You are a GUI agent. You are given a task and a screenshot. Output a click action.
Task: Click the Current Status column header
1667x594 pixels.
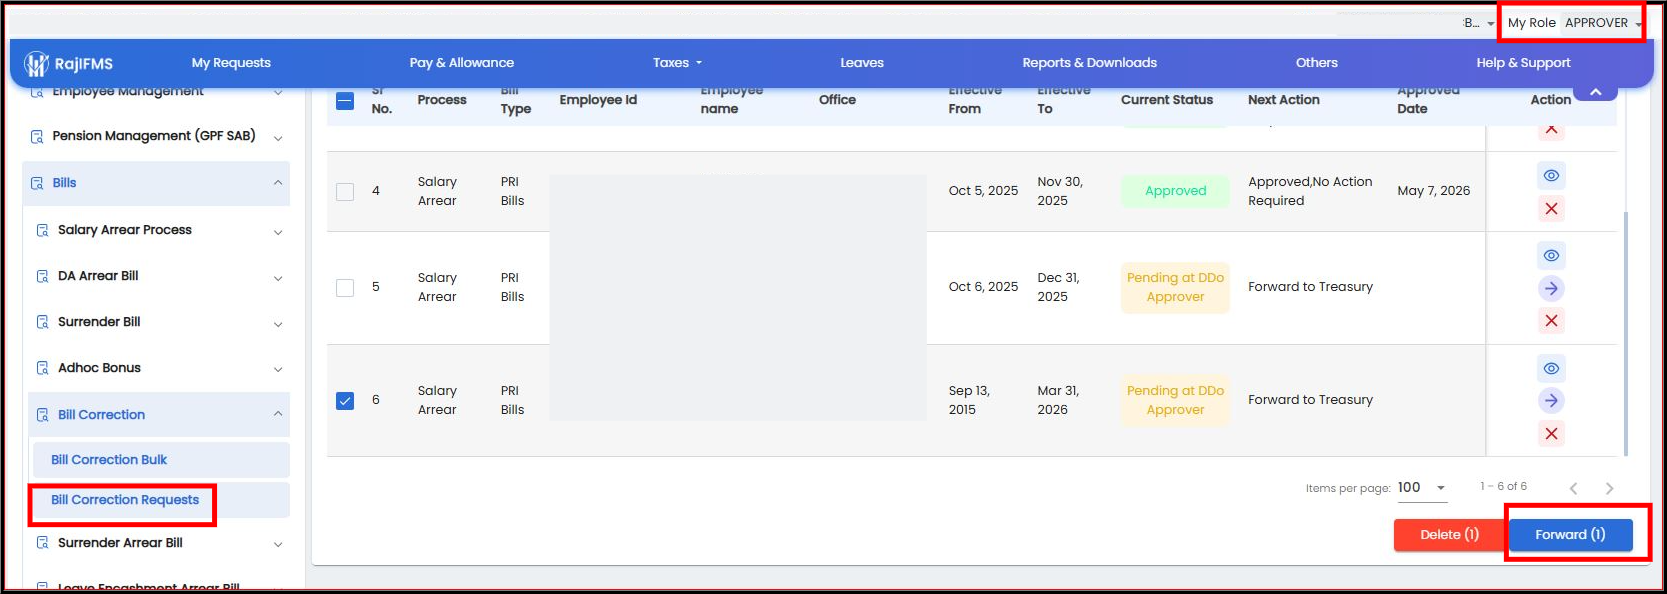[1166, 100]
